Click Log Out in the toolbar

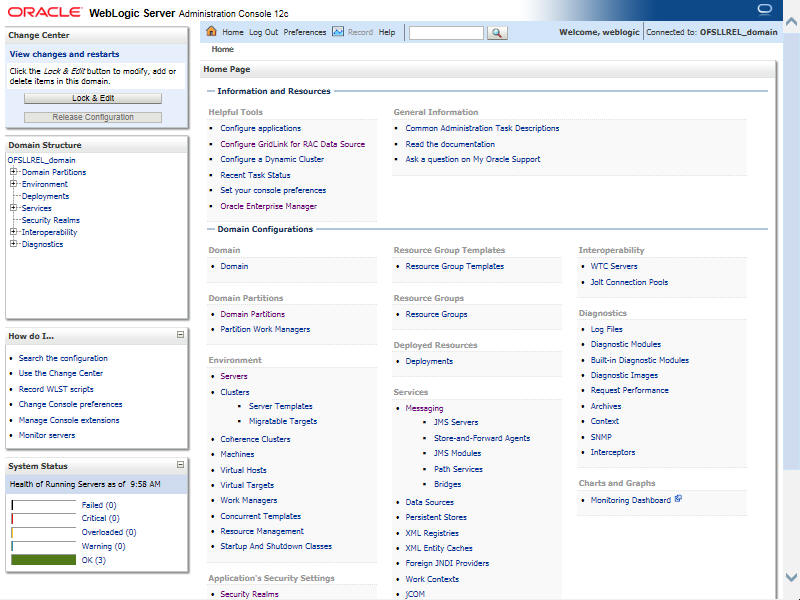[264, 32]
